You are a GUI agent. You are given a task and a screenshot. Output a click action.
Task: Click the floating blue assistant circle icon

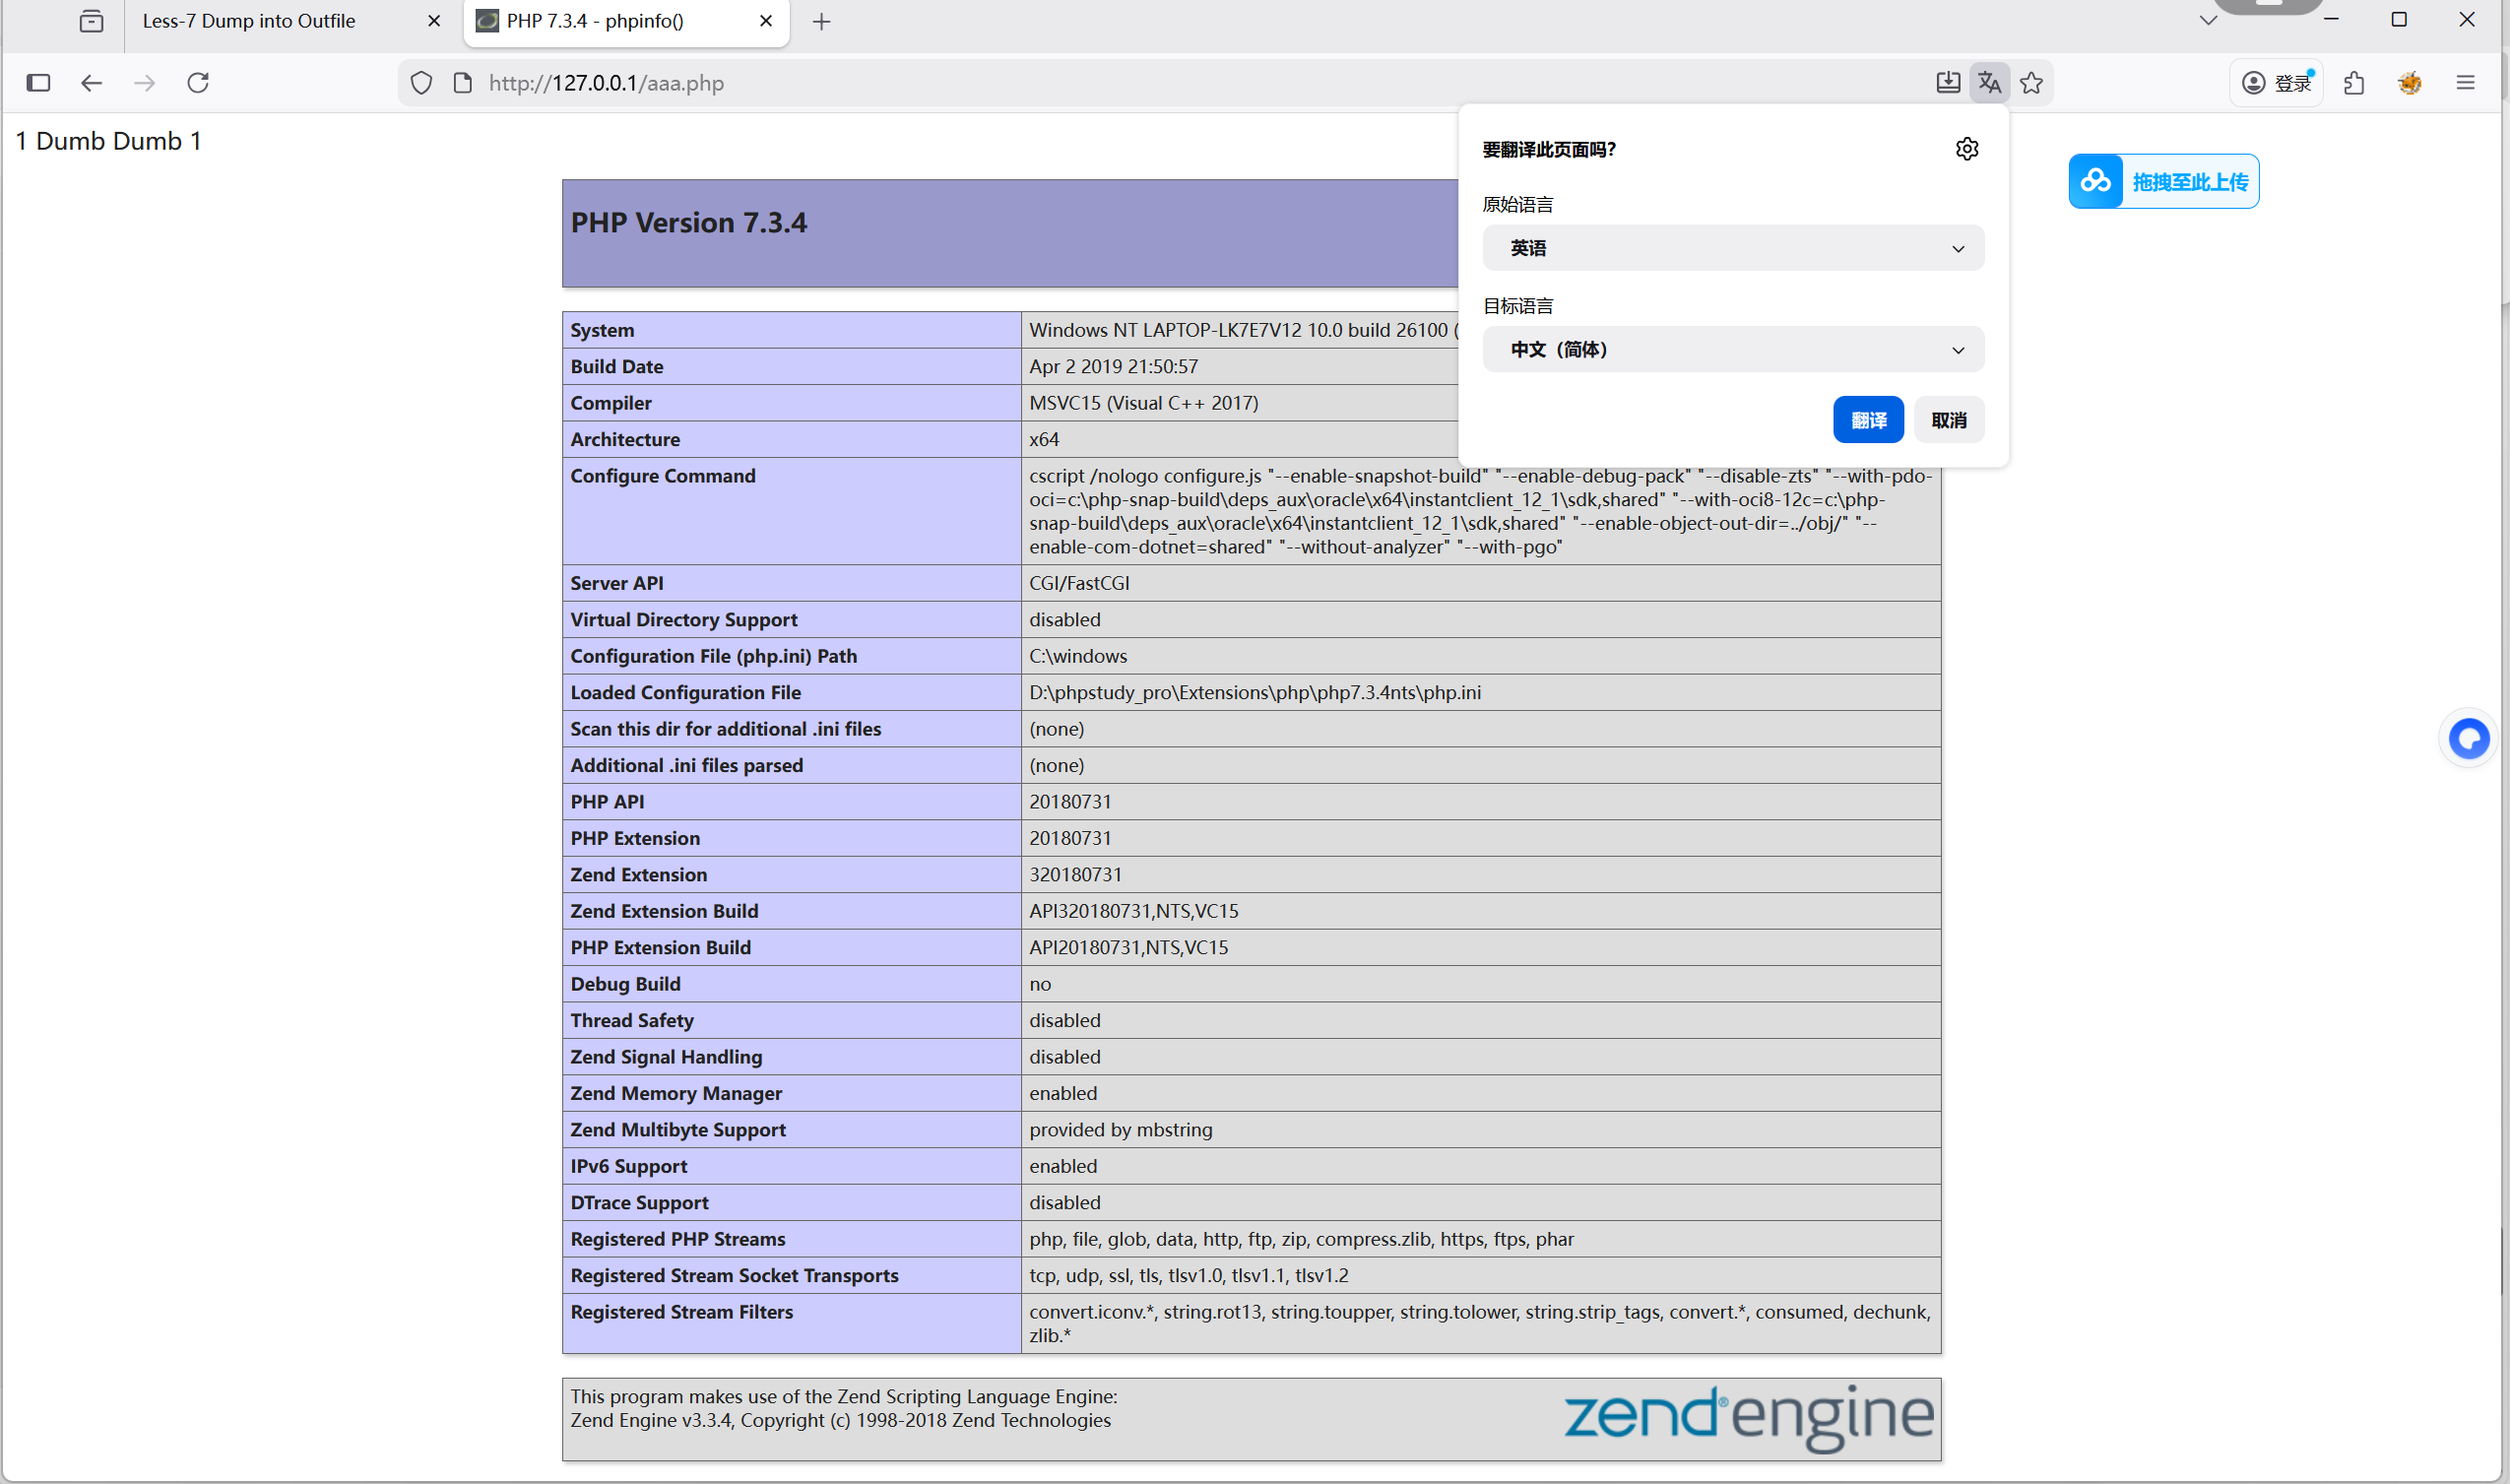(x=2468, y=739)
